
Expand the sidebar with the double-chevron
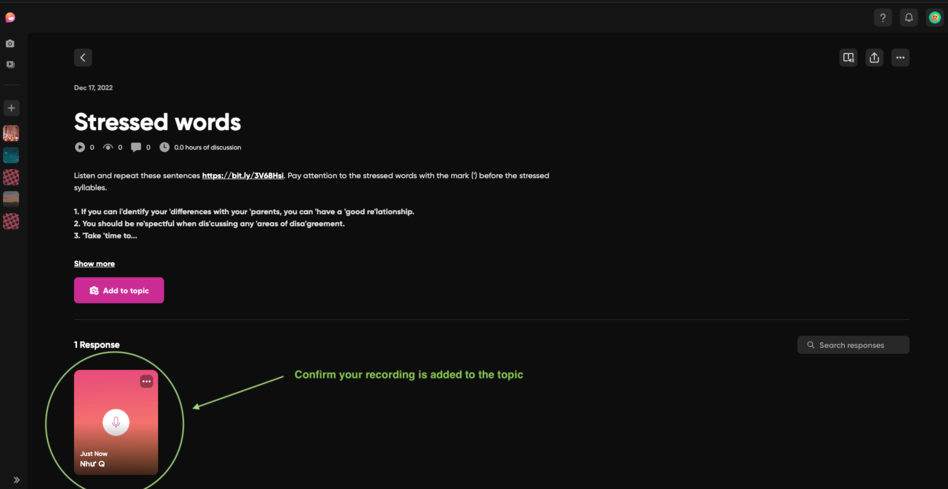(16, 480)
